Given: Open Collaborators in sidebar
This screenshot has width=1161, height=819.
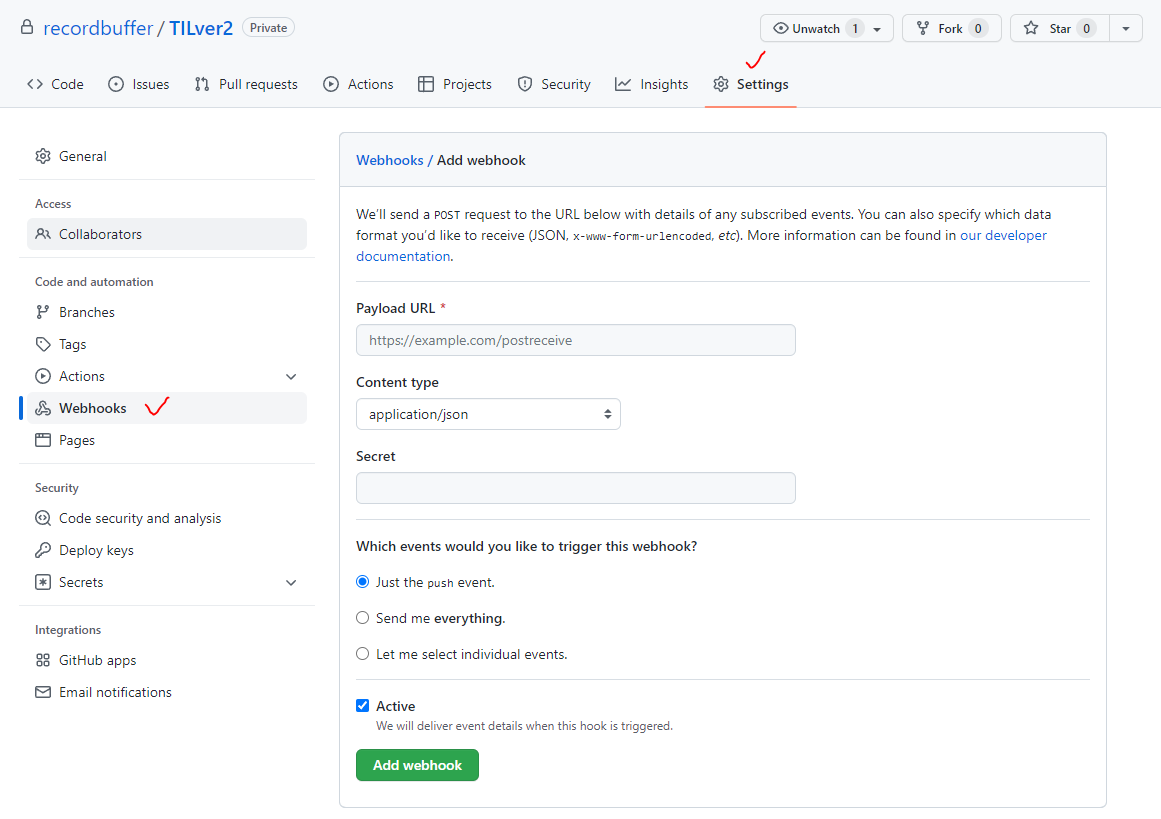Looking at the screenshot, I should point(167,234).
